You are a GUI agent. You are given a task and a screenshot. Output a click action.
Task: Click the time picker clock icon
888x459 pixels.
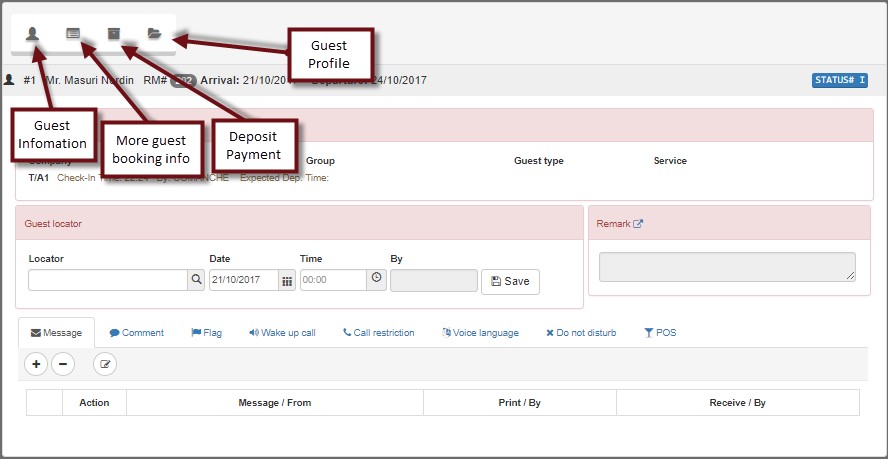[376, 280]
